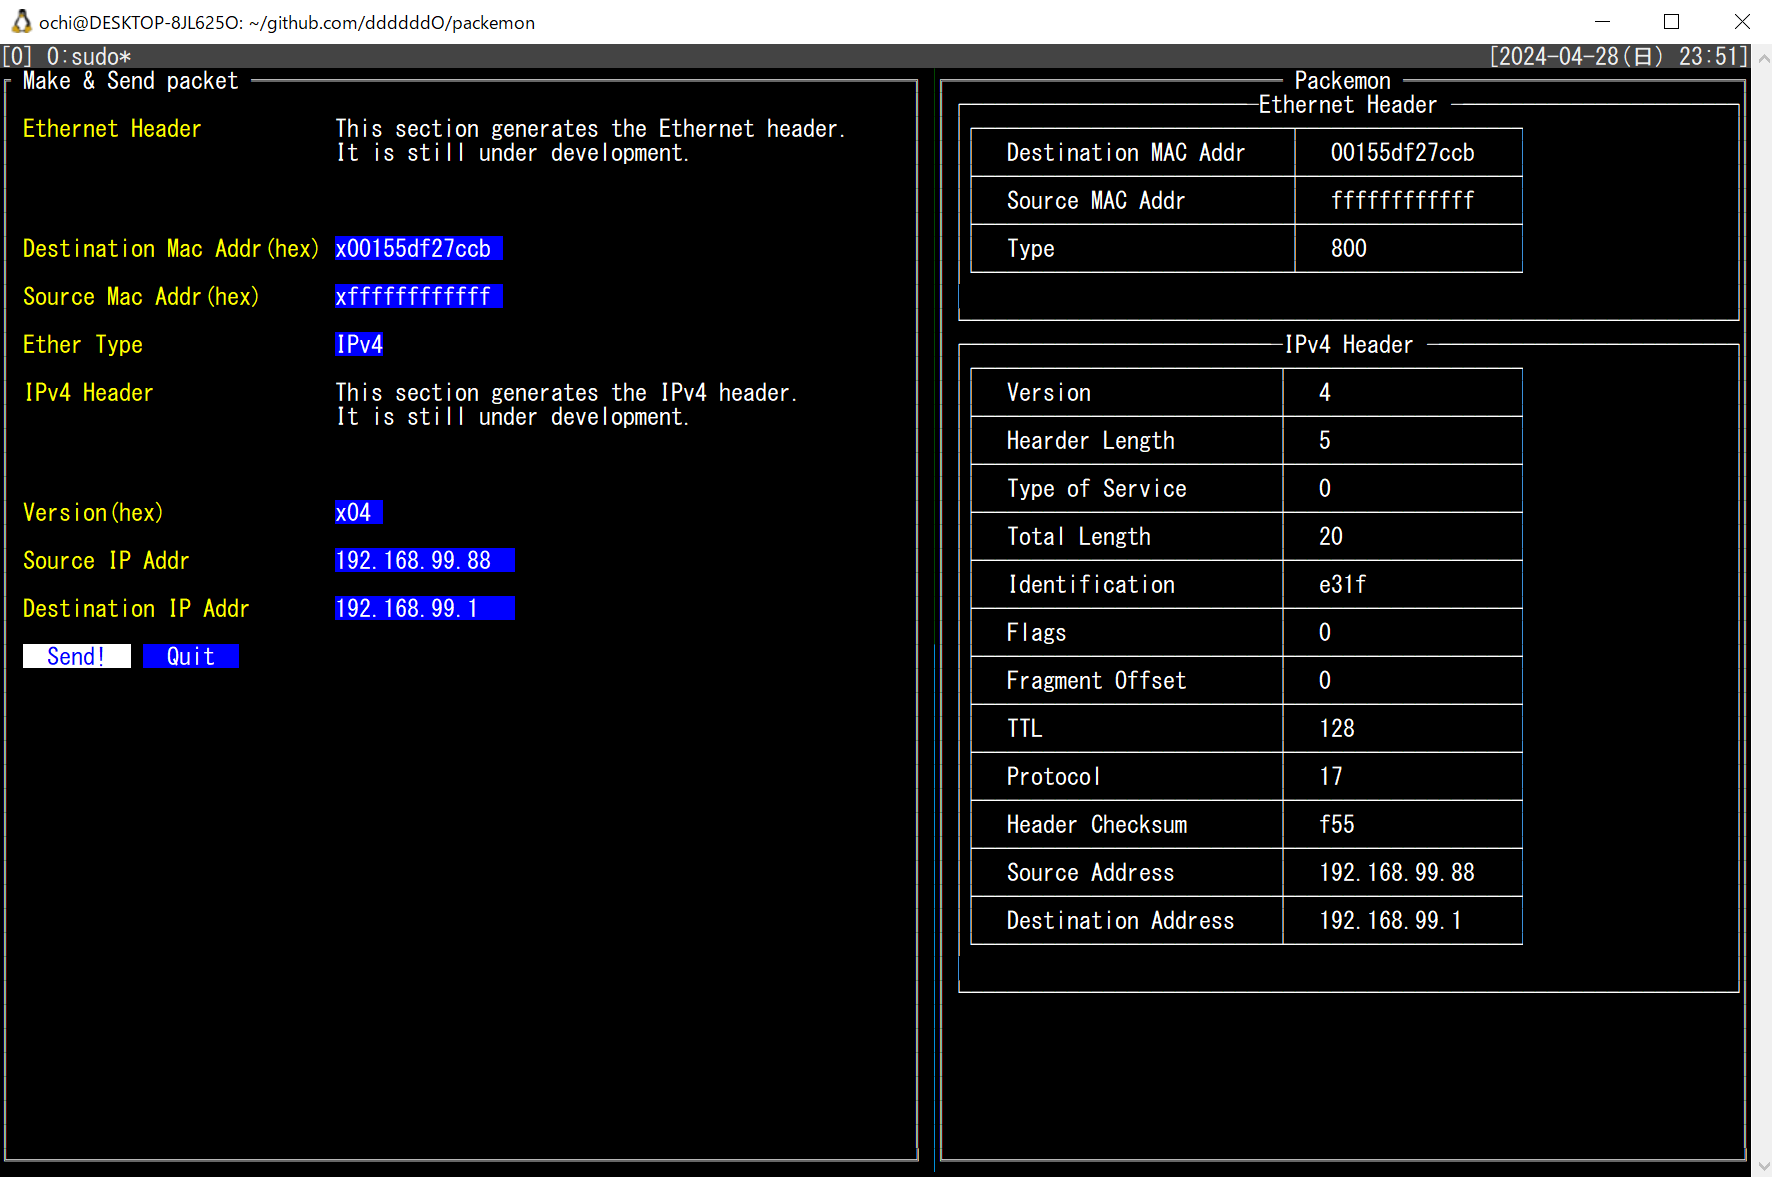Select the tmux window 0:sudo tab
The height and width of the screenshot is (1177, 1772).
click(x=88, y=57)
